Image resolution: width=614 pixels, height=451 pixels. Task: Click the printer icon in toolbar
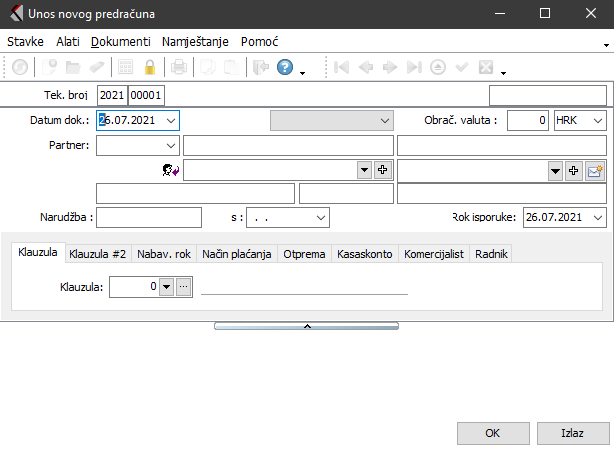179,68
